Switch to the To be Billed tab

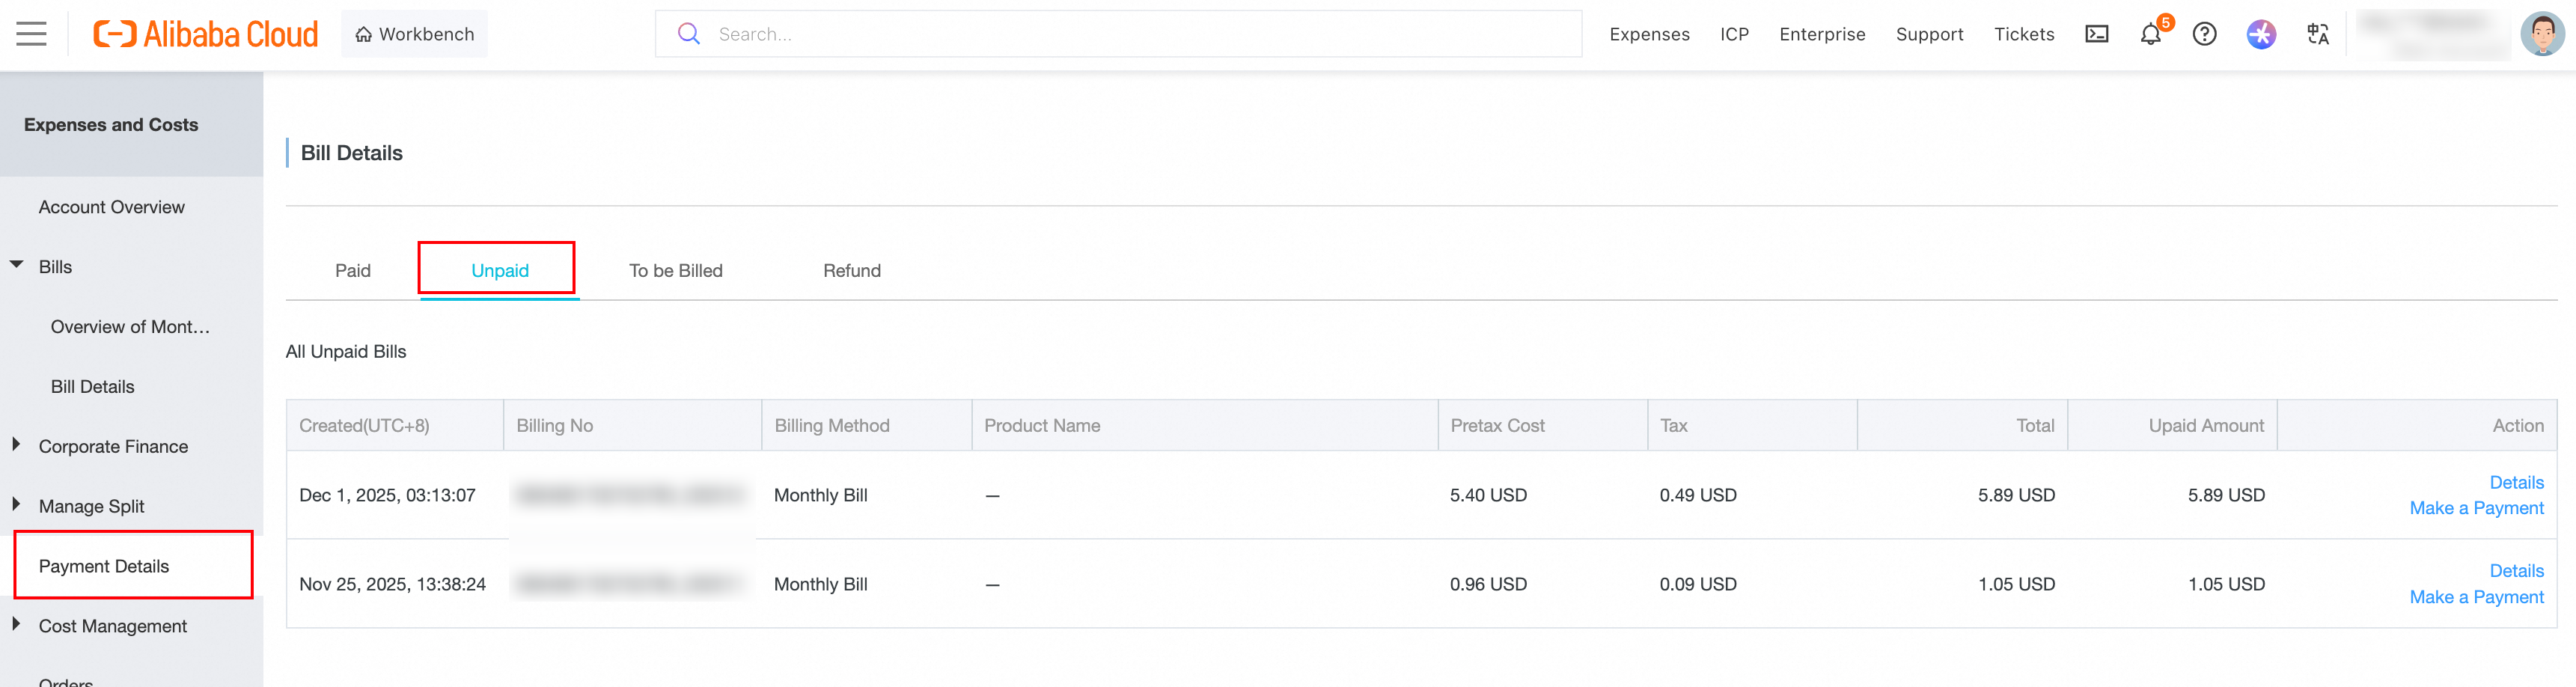click(675, 271)
